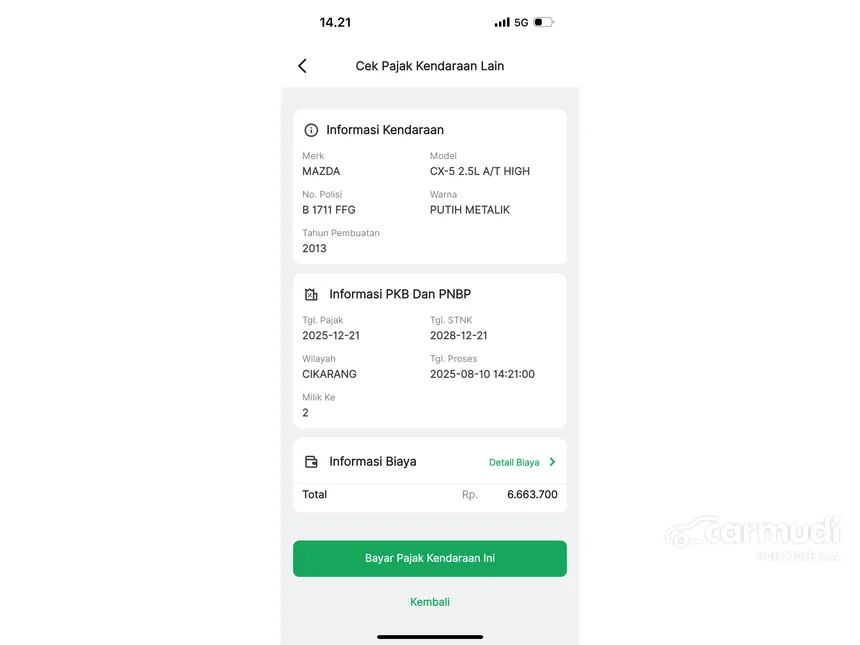
Task: Click the status bar time 14.21
Action: (x=335, y=22)
